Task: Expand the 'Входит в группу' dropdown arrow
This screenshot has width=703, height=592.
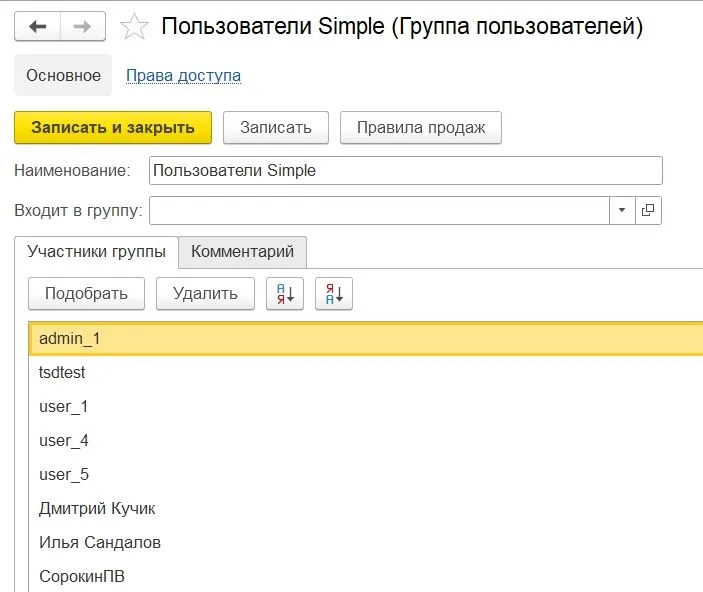Action: [622, 210]
